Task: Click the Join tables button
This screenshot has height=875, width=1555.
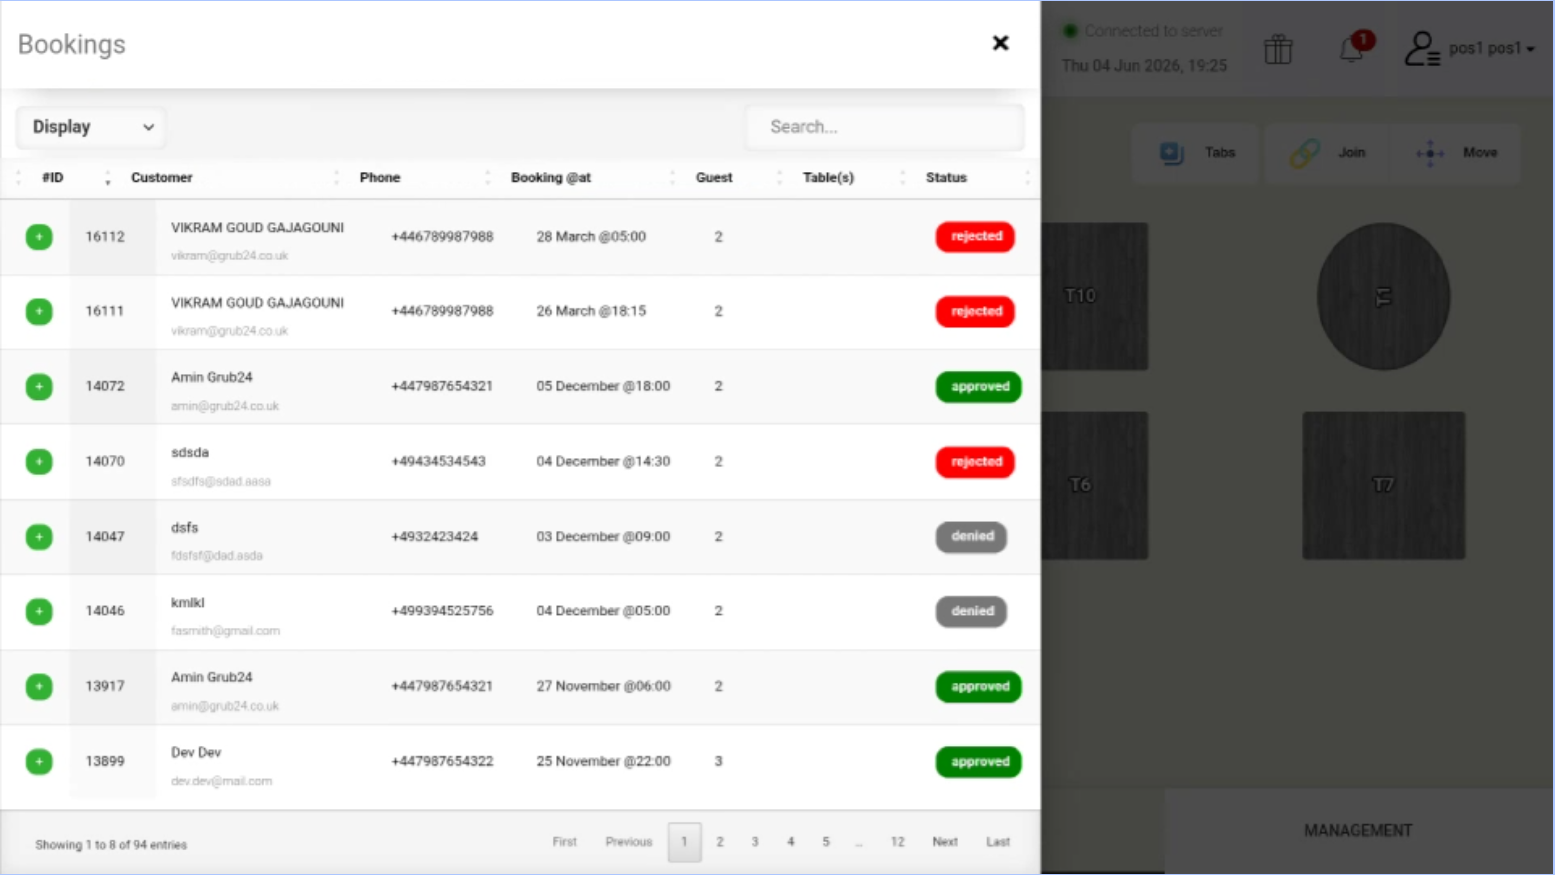Action: coord(1328,153)
